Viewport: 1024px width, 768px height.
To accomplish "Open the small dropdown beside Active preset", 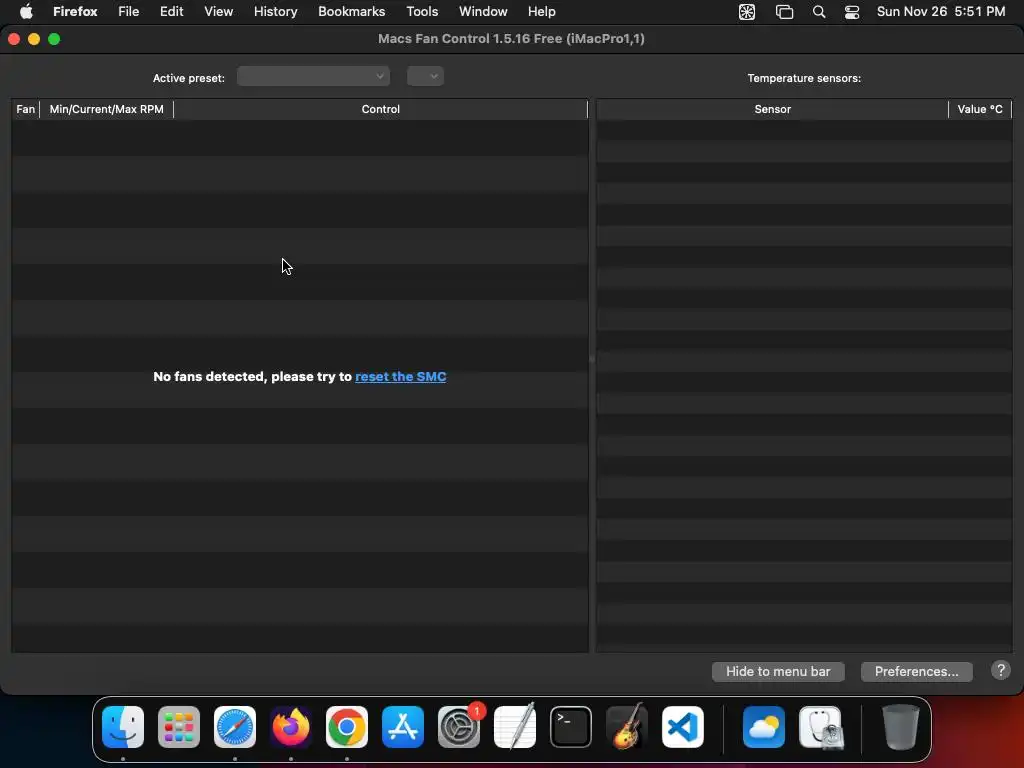I will 425,76.
